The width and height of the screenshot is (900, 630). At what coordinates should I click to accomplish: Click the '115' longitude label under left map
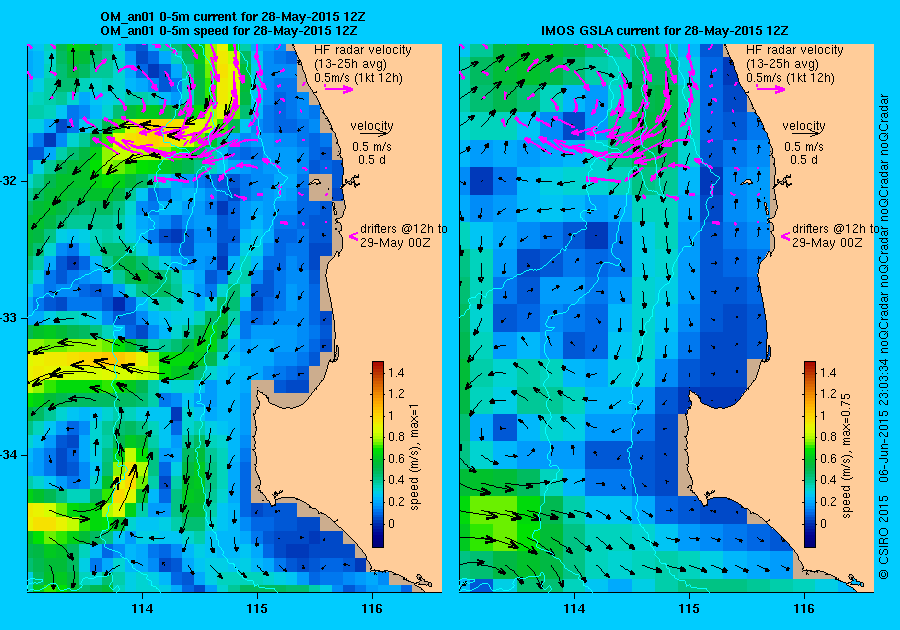[257, 609]
